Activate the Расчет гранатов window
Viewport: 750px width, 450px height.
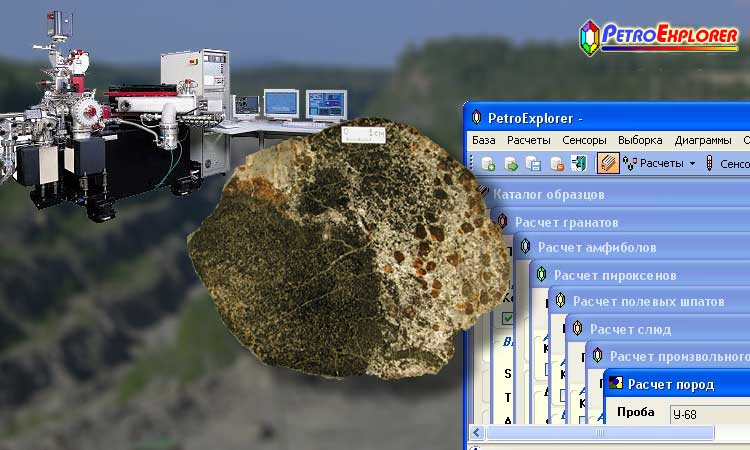(x=566, y=222)
